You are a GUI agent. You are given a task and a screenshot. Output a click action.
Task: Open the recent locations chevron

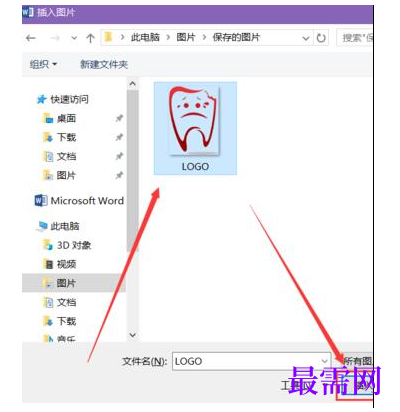[x=74, y=38]
